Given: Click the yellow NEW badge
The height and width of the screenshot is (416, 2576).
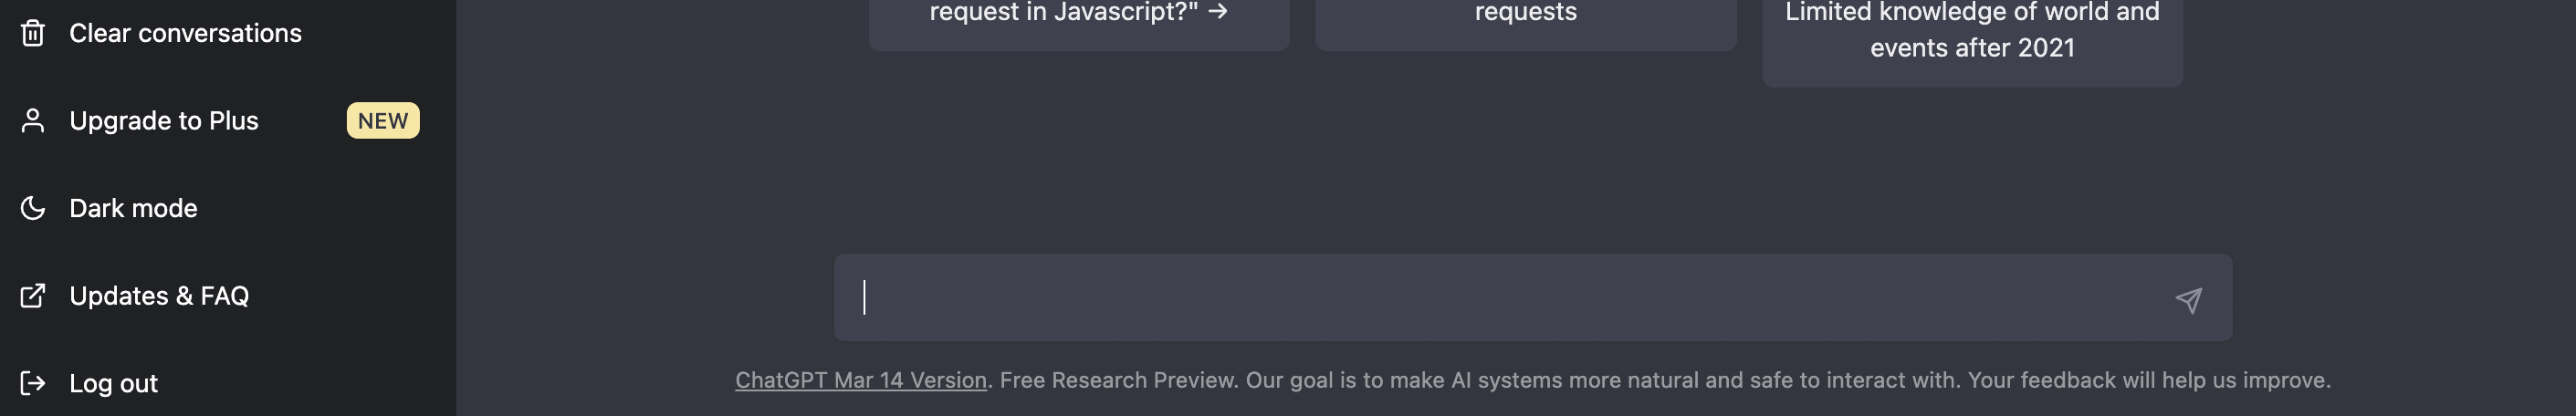Looking at the screenshot, I should [382, 121].
